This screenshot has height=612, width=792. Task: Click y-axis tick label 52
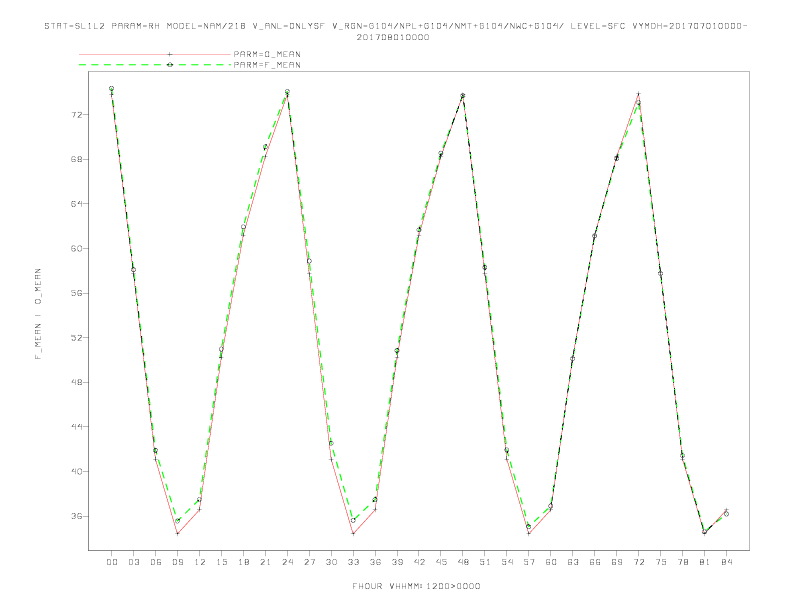pyautogui.click(x=77, y=338)
